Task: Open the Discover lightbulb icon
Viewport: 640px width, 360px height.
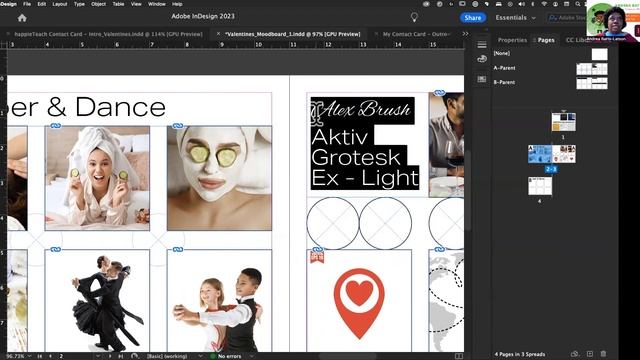Action: click(414, 17)
